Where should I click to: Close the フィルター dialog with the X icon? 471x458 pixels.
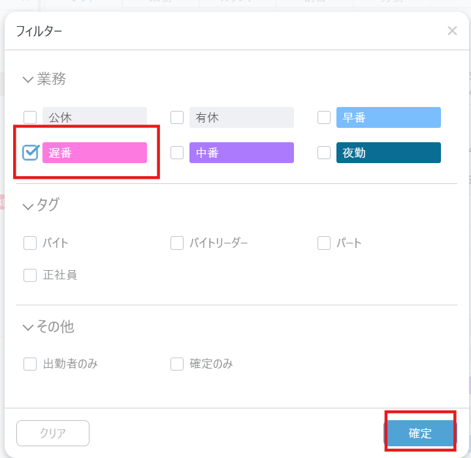[452, 31]
